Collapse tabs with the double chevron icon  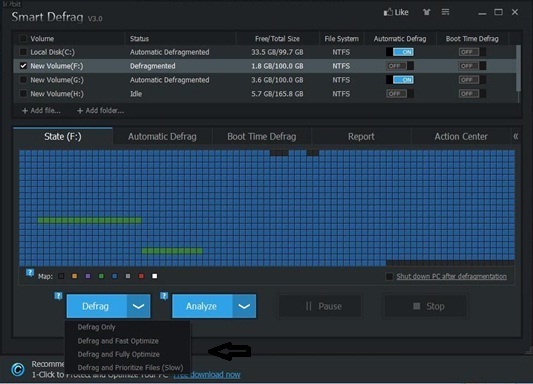point(516,136)
